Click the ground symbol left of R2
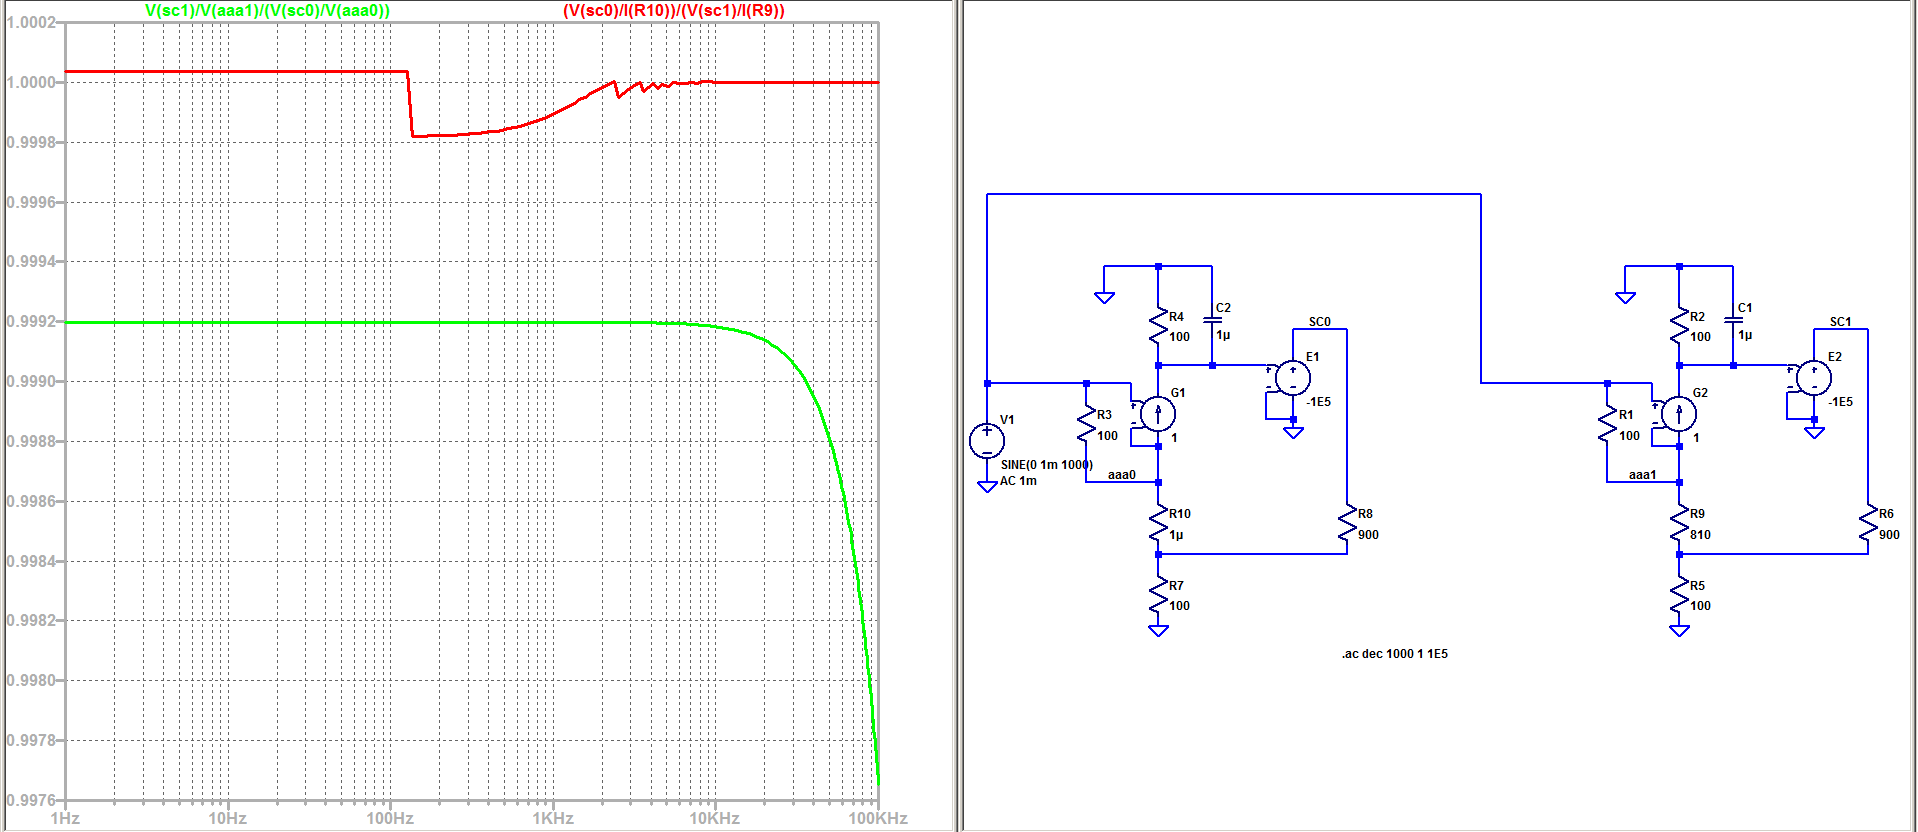 point(1625,297)
